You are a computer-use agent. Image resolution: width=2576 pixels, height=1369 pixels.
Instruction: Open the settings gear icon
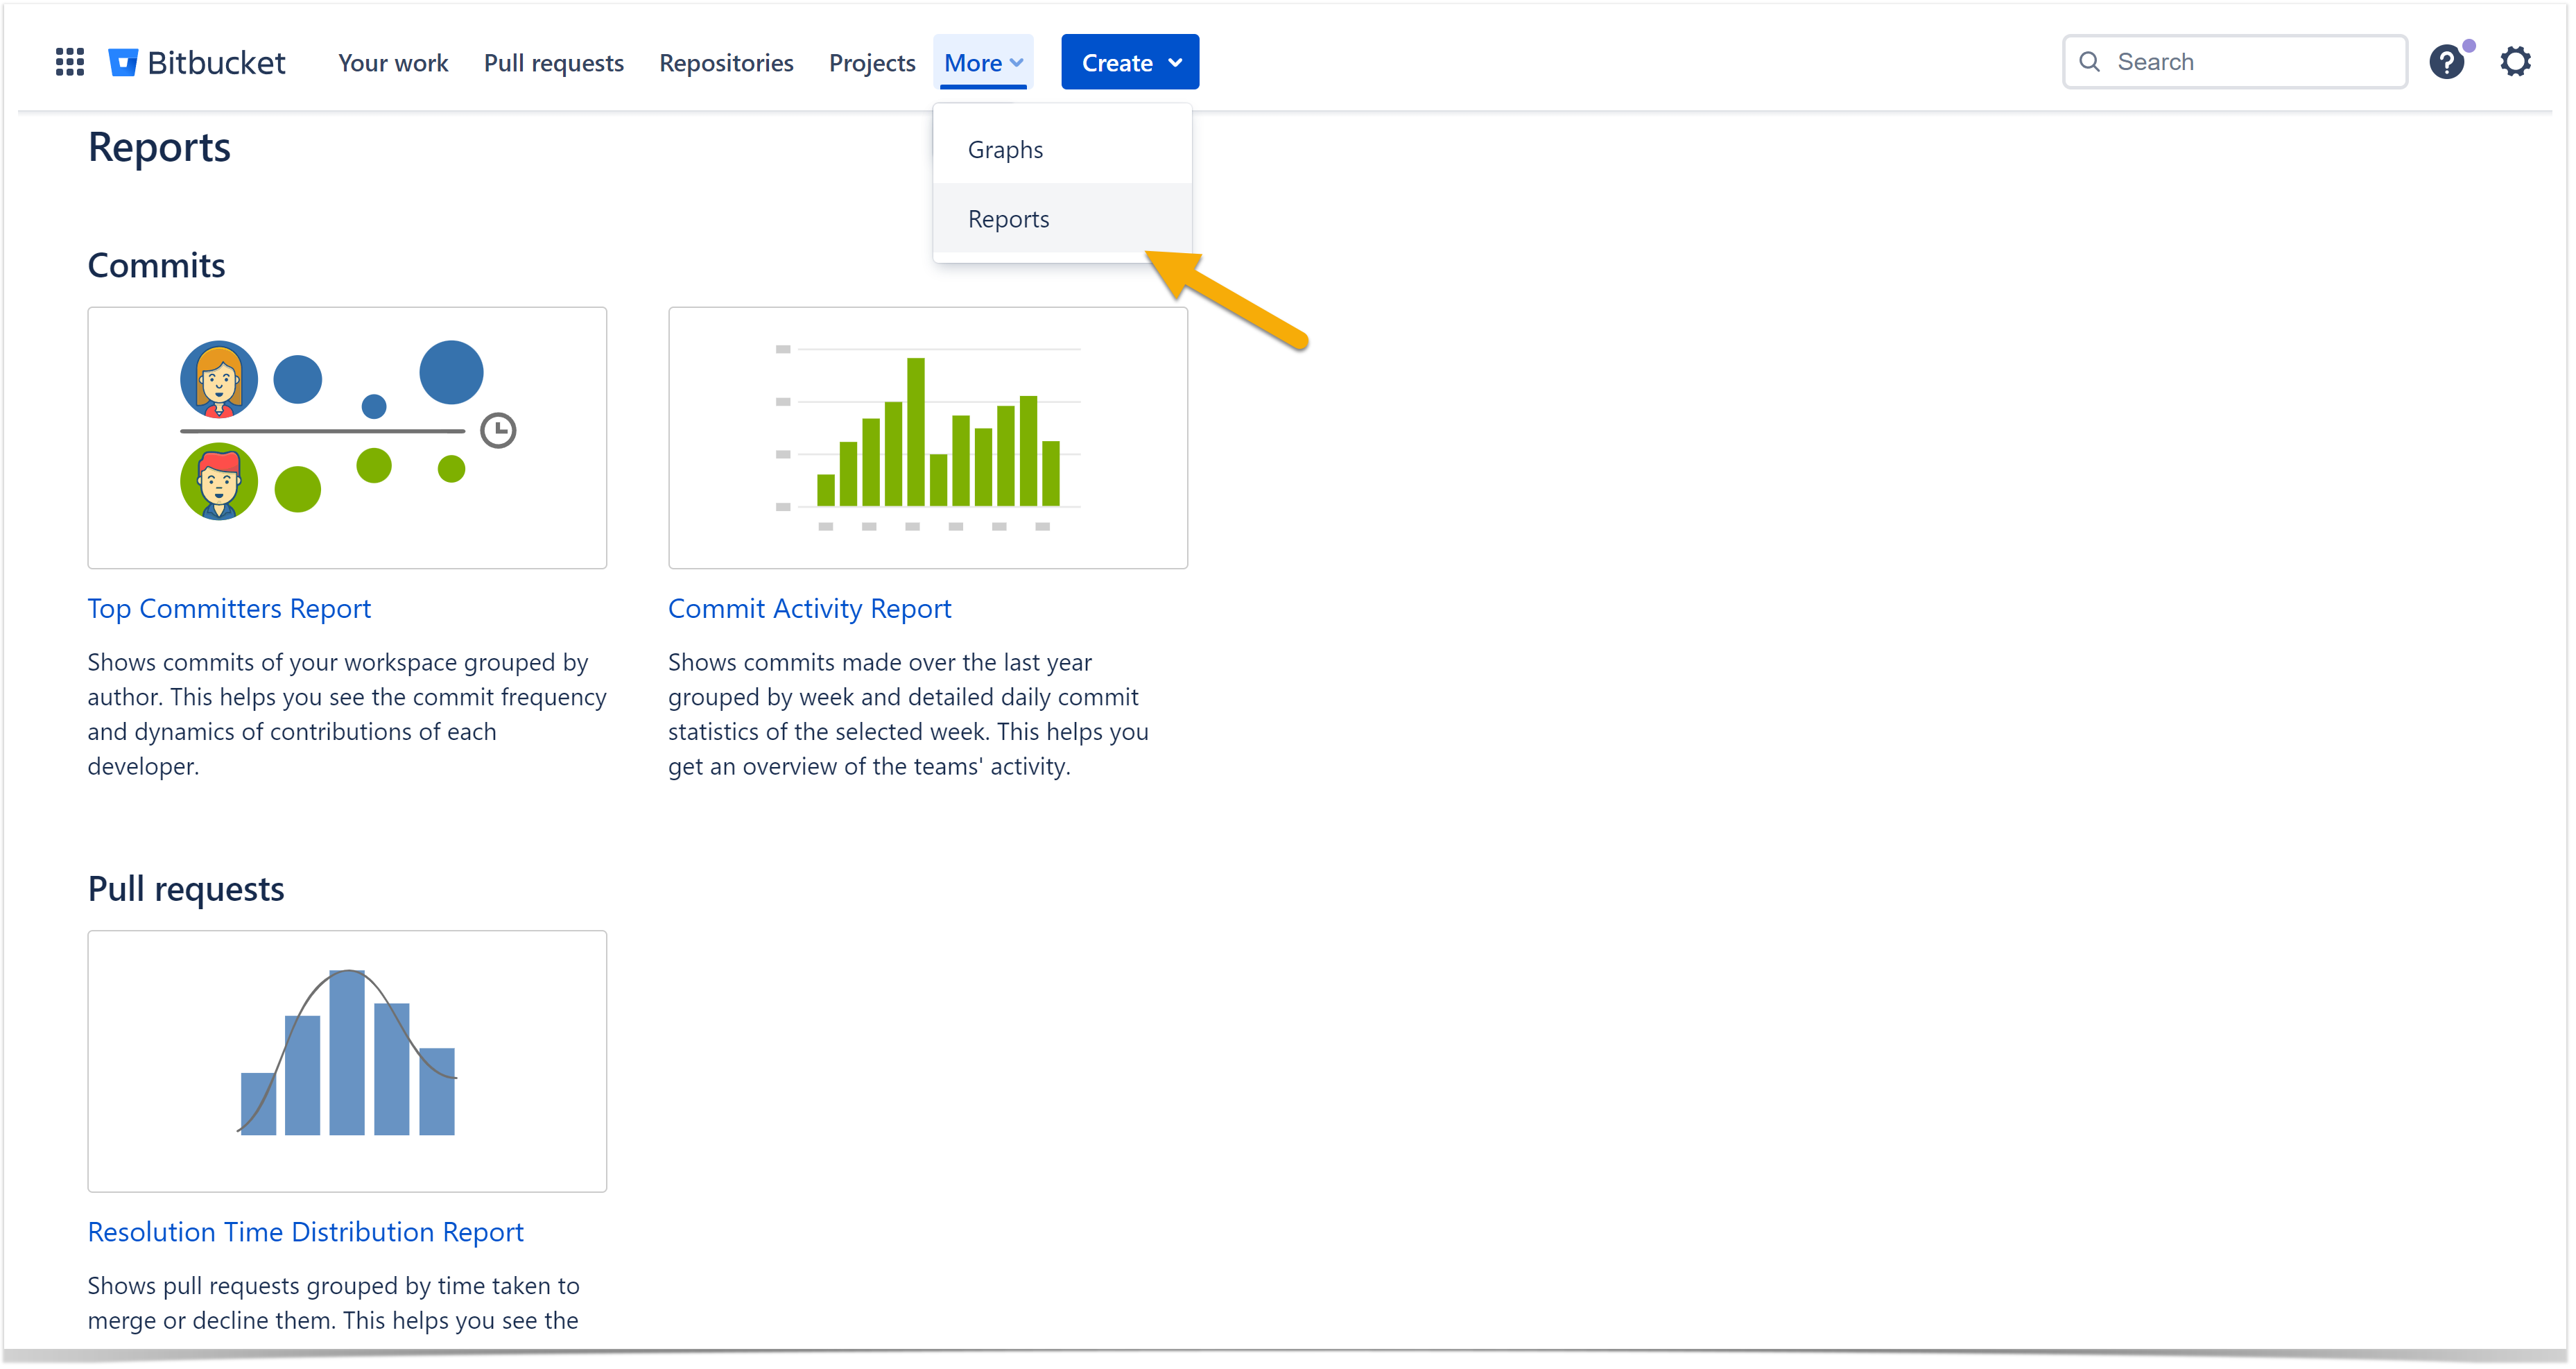pyautogui.click(x=2515, y=62)
